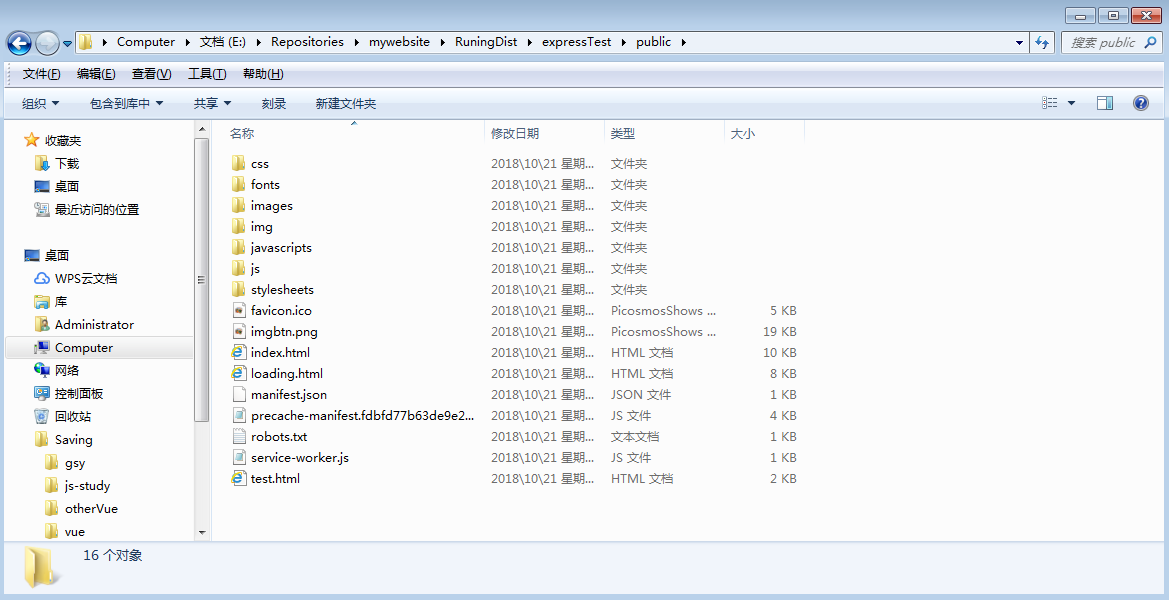Select the manifest.json file icon
The height and width of the screenshot is (600, 1169).
click(239, 394)
